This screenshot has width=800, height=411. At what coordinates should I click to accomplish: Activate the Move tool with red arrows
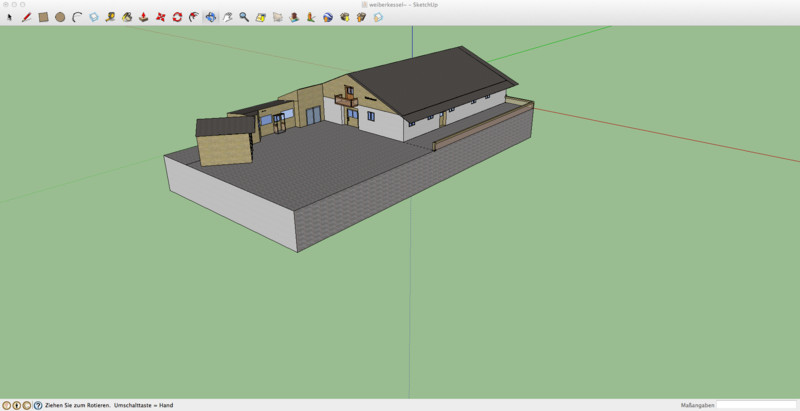pos(161,17)
